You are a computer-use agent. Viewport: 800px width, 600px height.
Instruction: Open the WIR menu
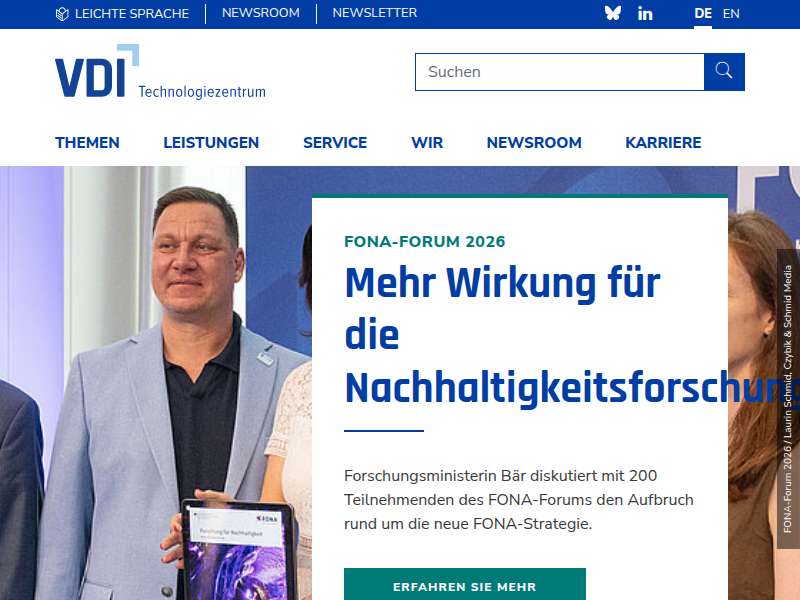(427, 143)
